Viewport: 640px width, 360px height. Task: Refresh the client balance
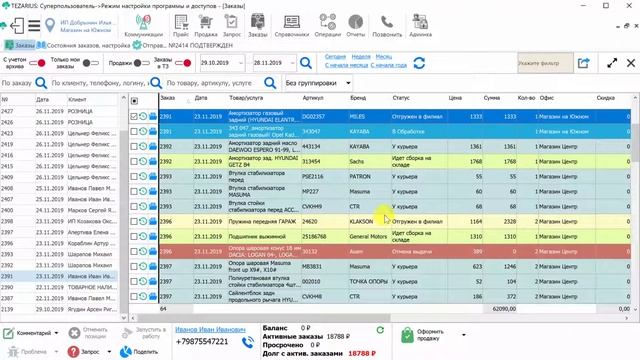[380, 330]
